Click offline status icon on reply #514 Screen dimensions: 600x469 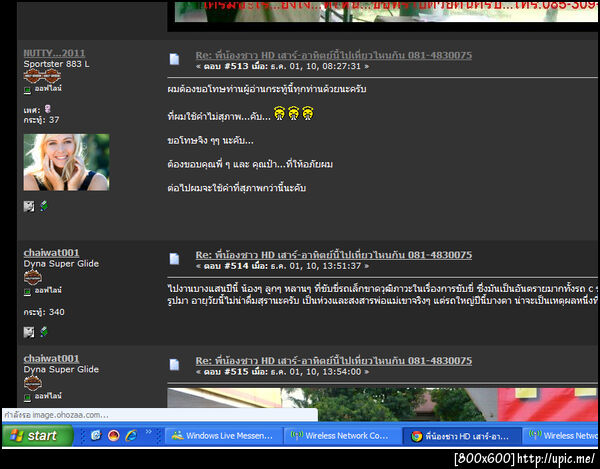pos(27,291)
